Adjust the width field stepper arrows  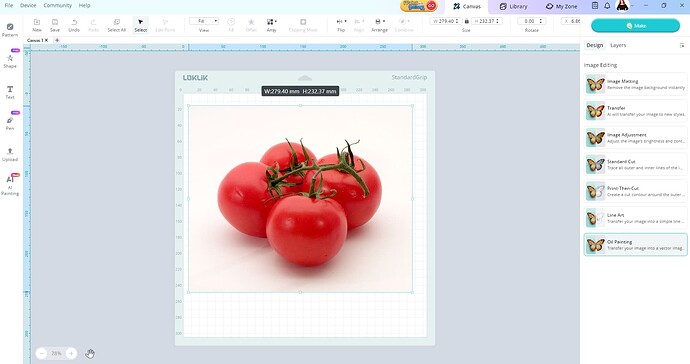point(457,21)
